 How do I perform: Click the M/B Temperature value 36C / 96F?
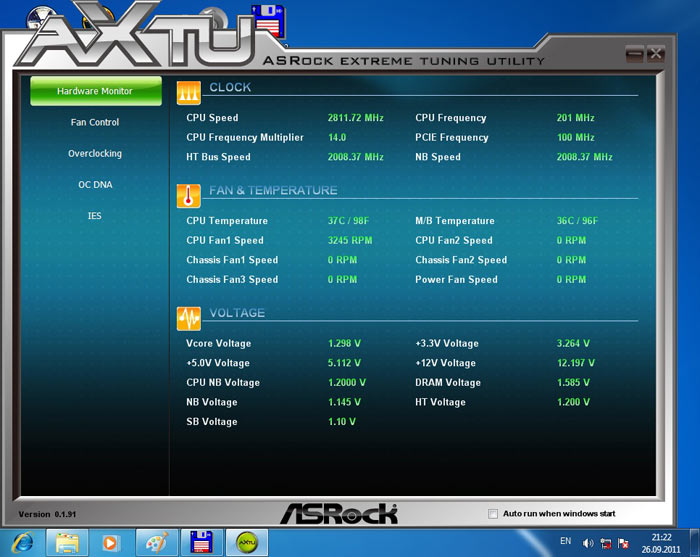577,221
